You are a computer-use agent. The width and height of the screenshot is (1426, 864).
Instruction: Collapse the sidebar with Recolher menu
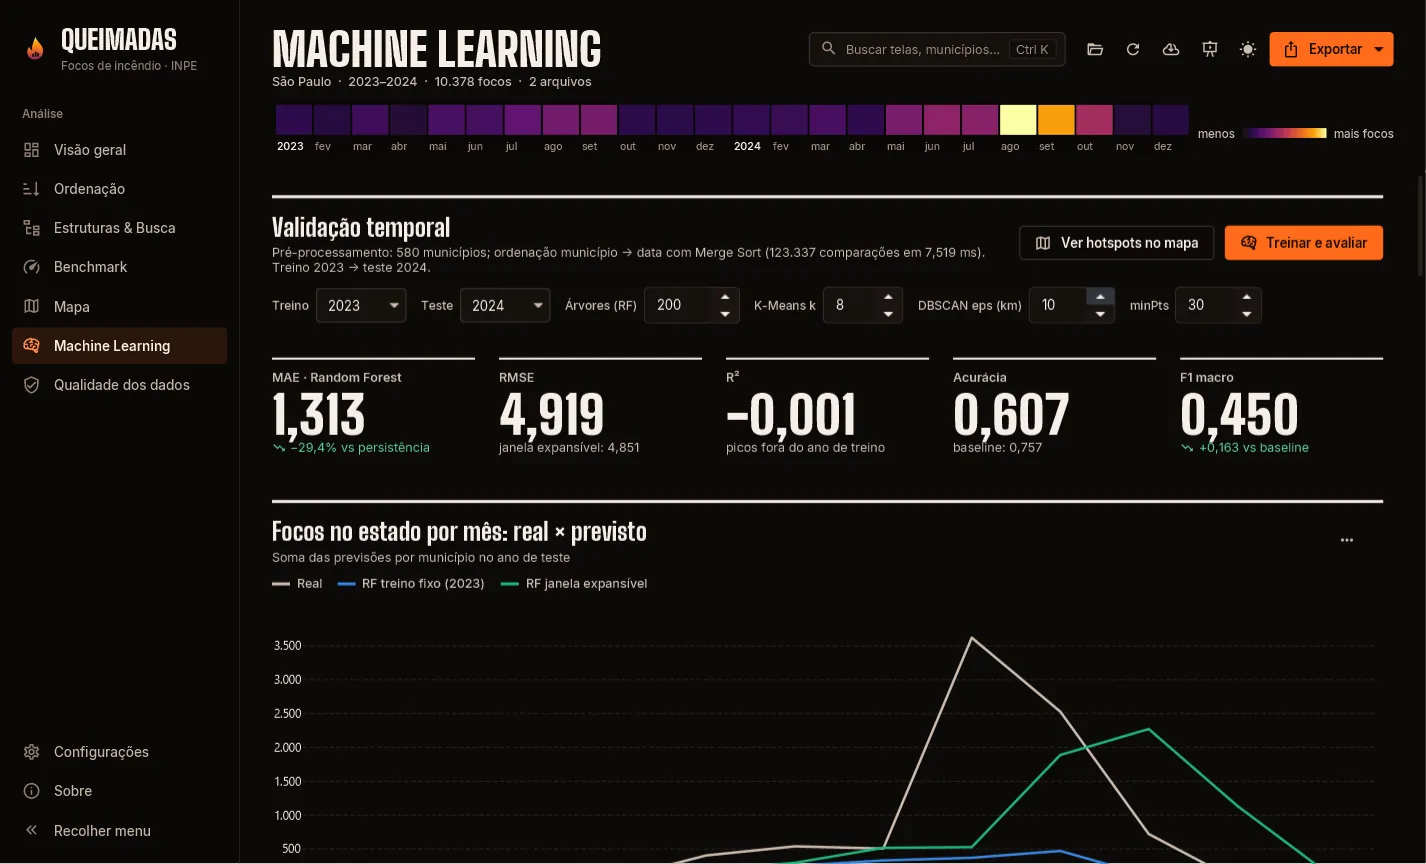120,830
